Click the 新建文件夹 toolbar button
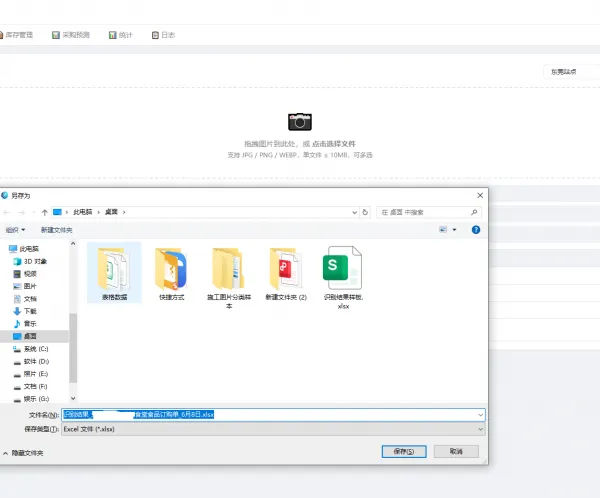Image resolution: width=600 pixels, height=498 pixels. click(57, 230)
